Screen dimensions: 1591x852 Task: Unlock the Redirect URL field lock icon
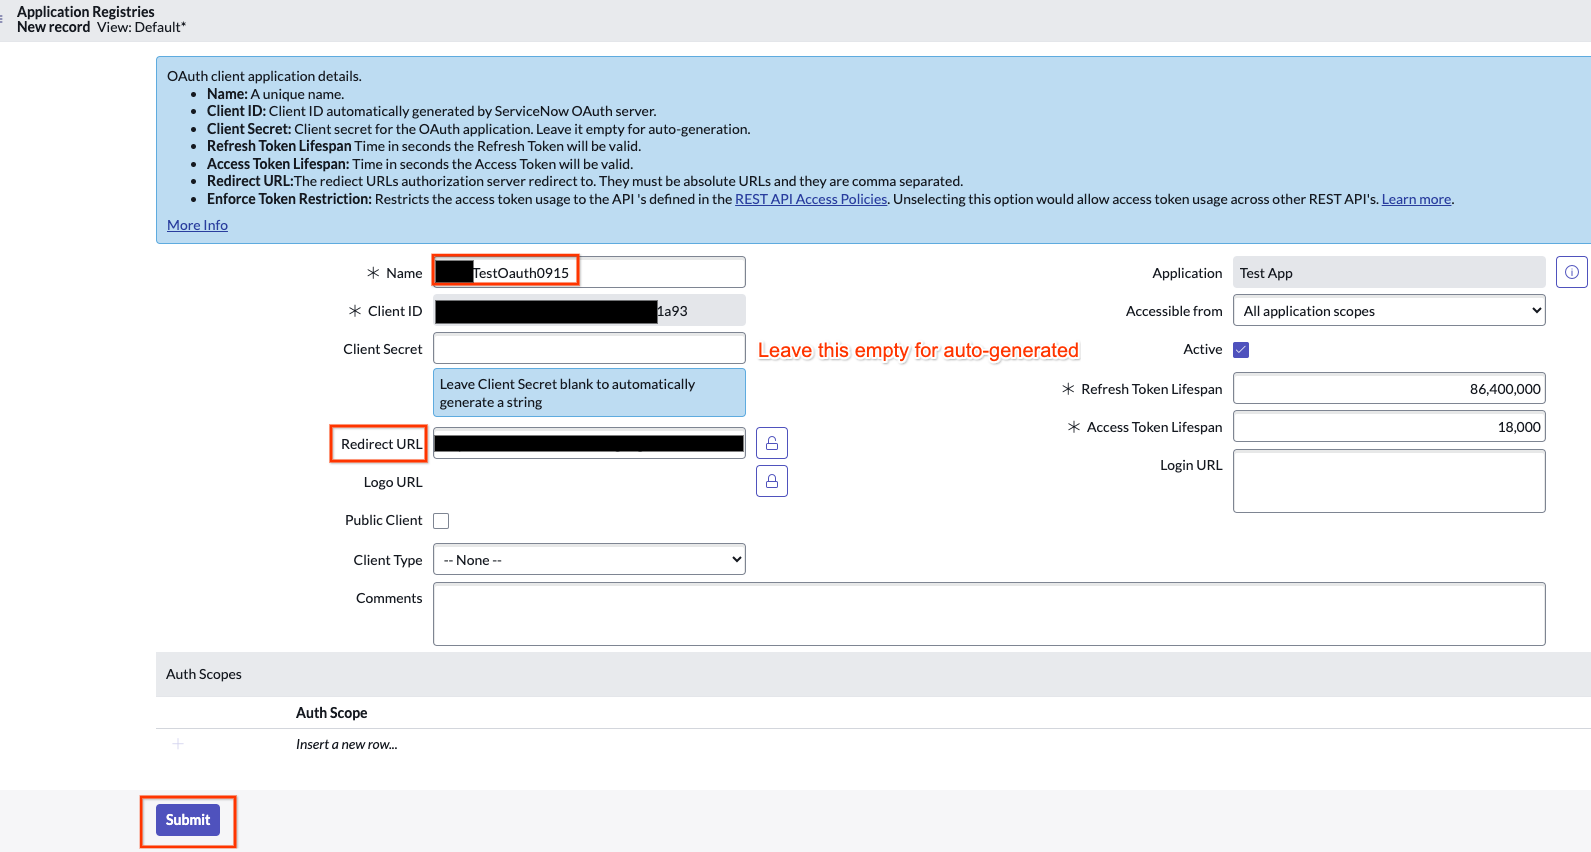coord(771,443)
